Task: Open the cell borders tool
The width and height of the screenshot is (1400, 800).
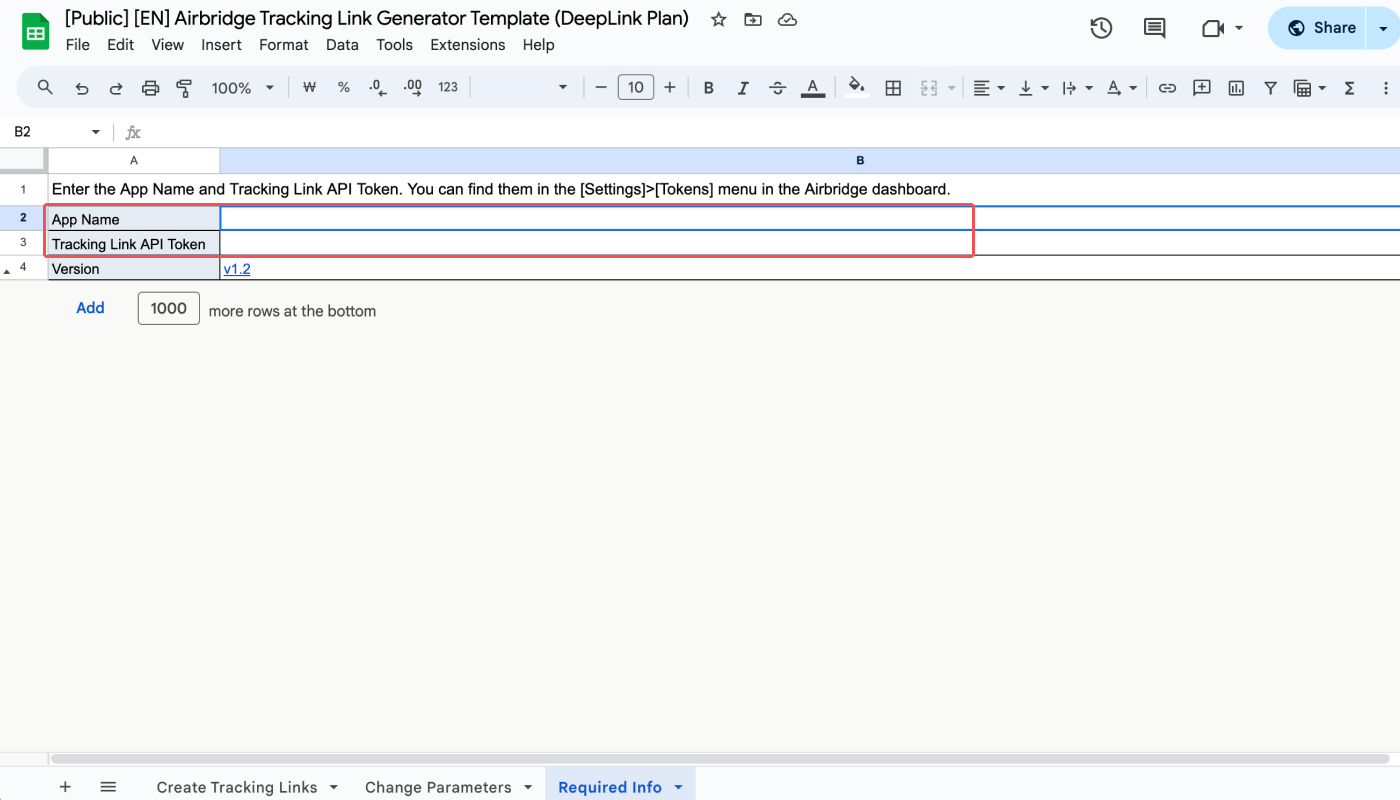Action: click(893, 88)
